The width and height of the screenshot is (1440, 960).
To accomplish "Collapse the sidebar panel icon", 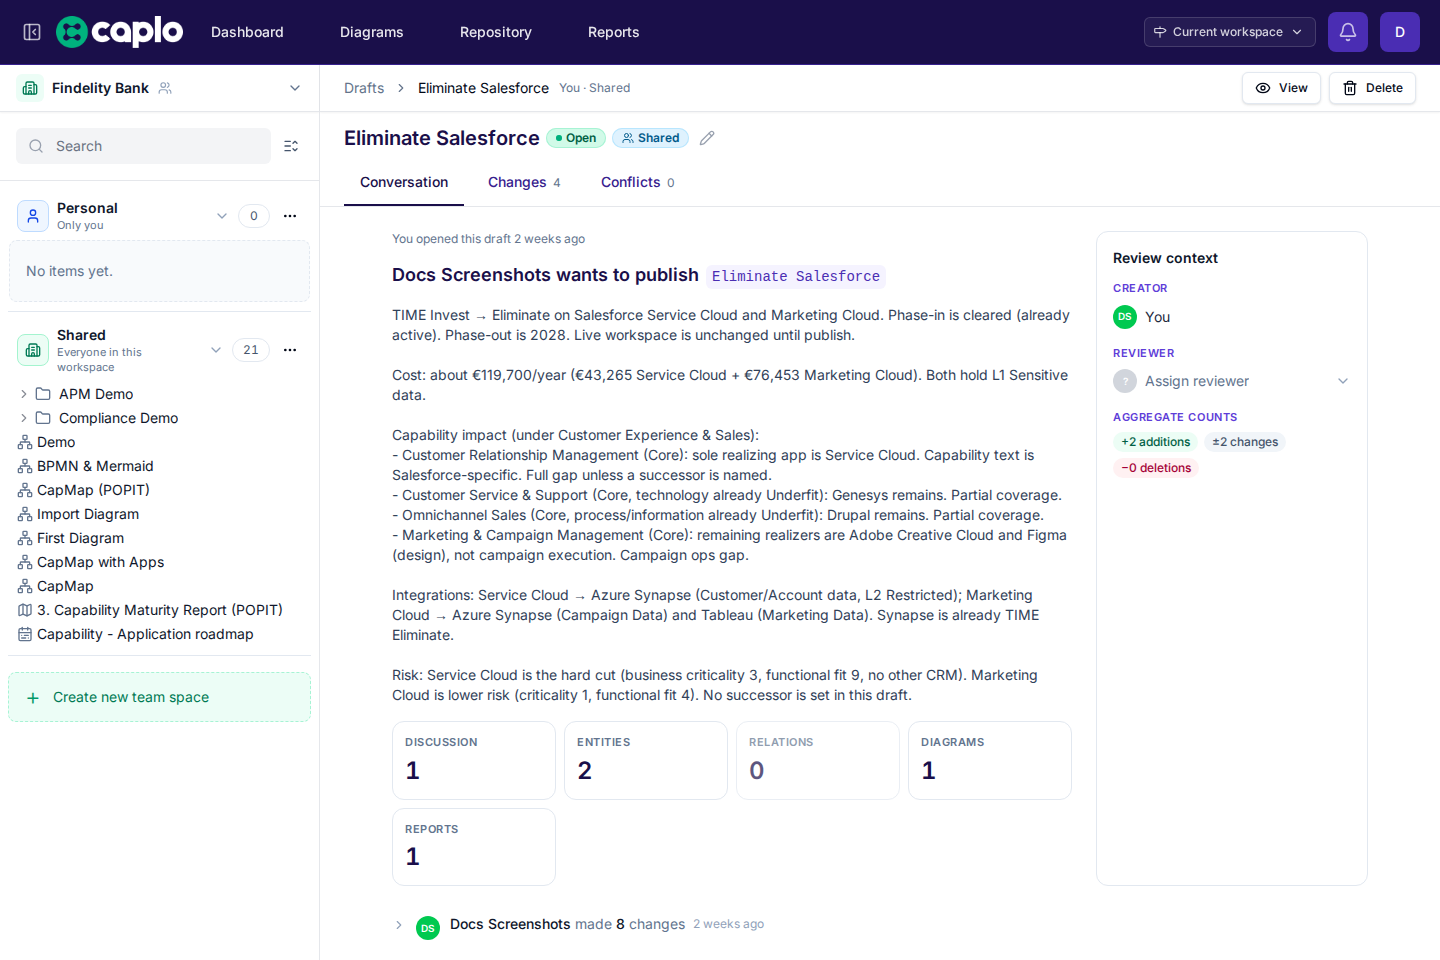I will pos(32,32).
